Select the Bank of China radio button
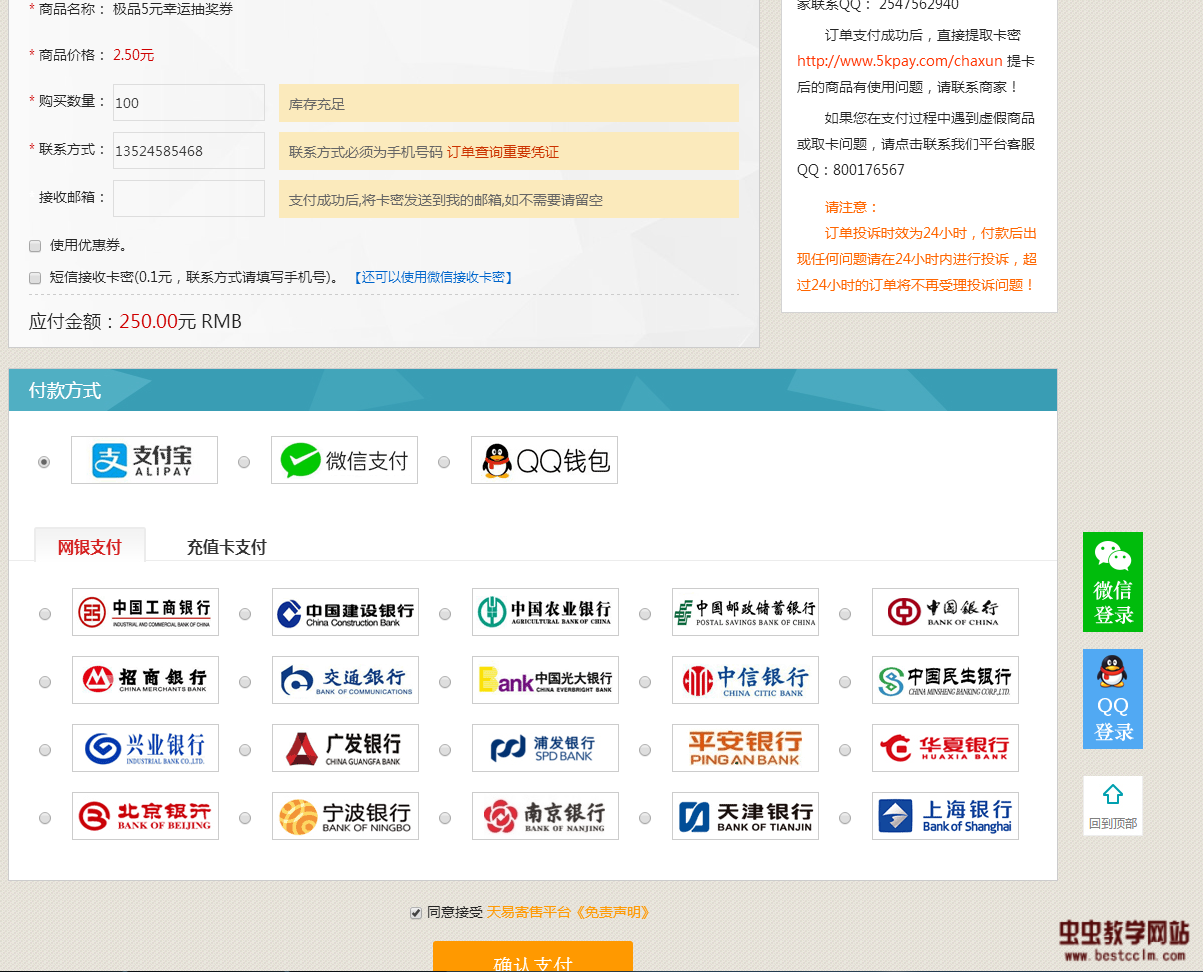The image size is (1203, 972). pyautogui.click(x=845, y=614)
